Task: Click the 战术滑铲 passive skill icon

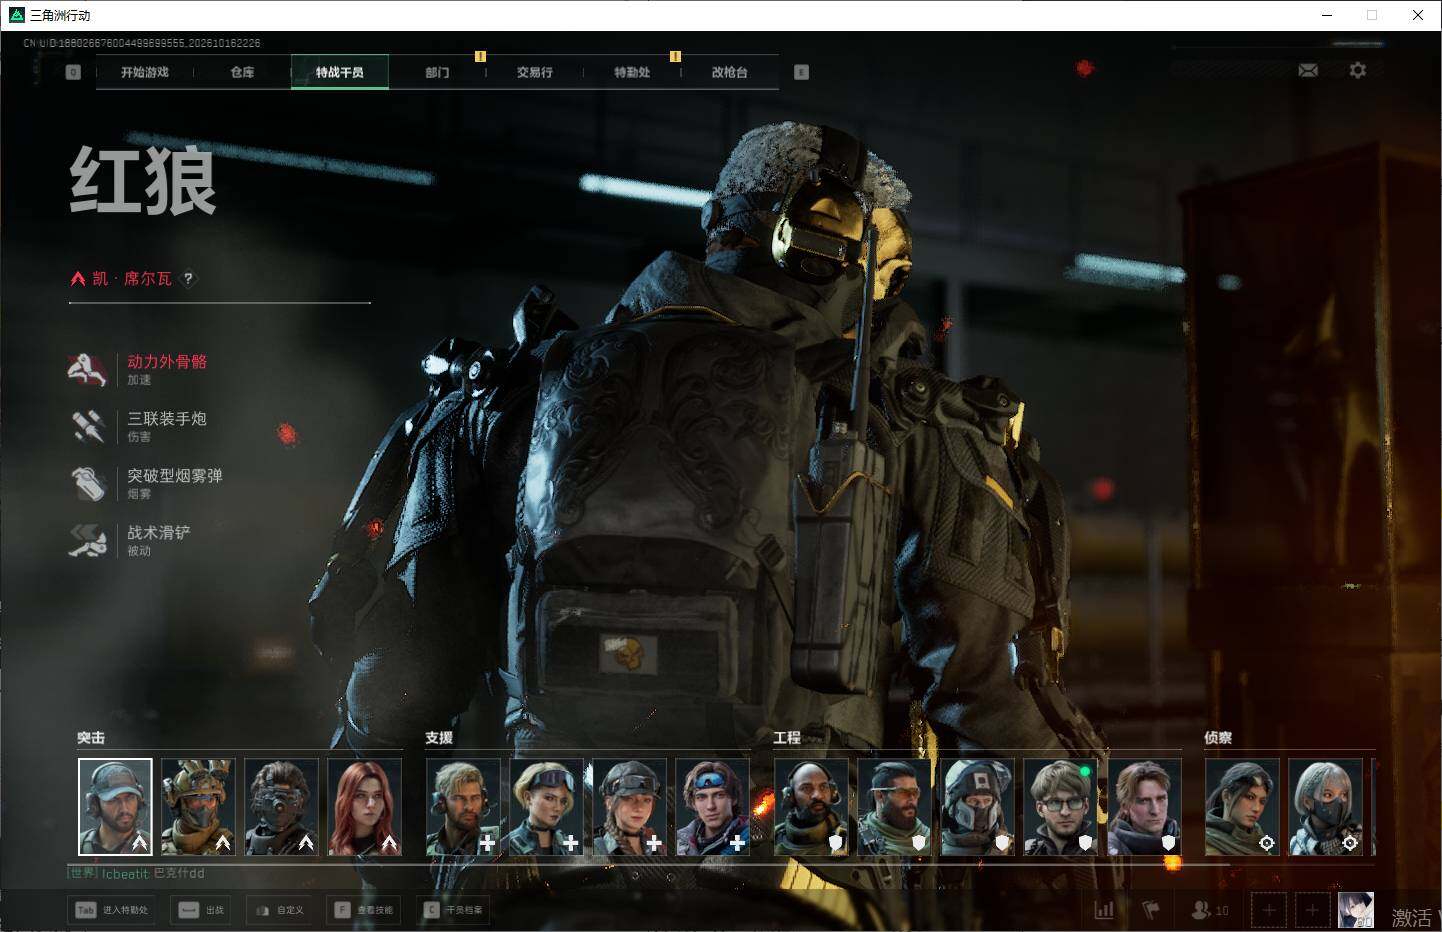Action: coord(88,540)
